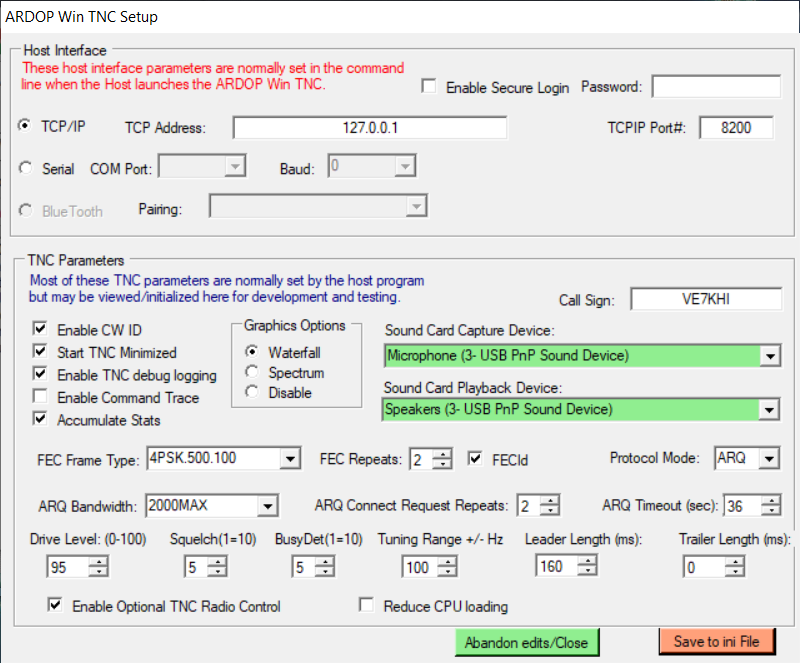Increase FEC Repeats spinner value

[442, 454]
